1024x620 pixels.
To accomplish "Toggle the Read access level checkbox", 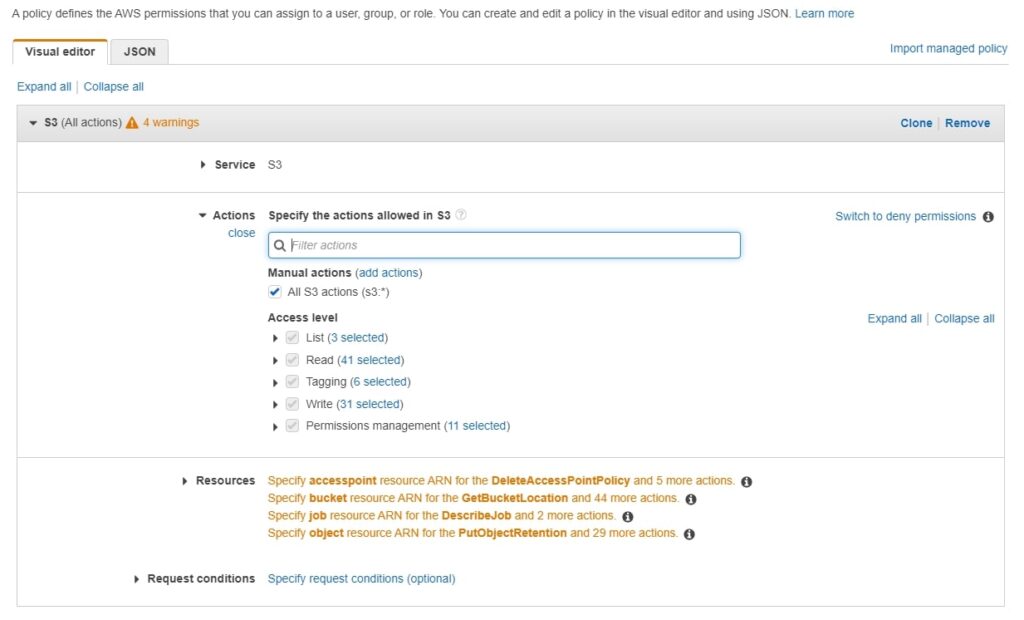I will 291,359.
